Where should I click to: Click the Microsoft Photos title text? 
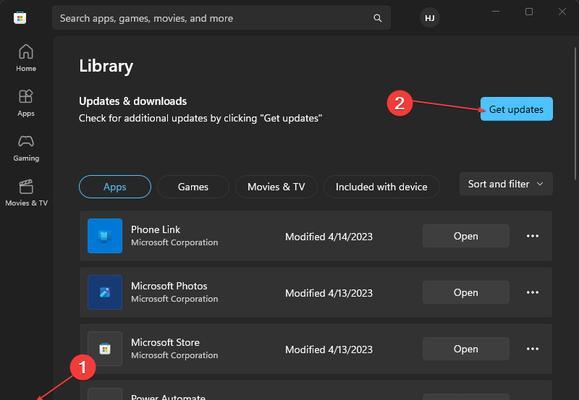[169, 286]
